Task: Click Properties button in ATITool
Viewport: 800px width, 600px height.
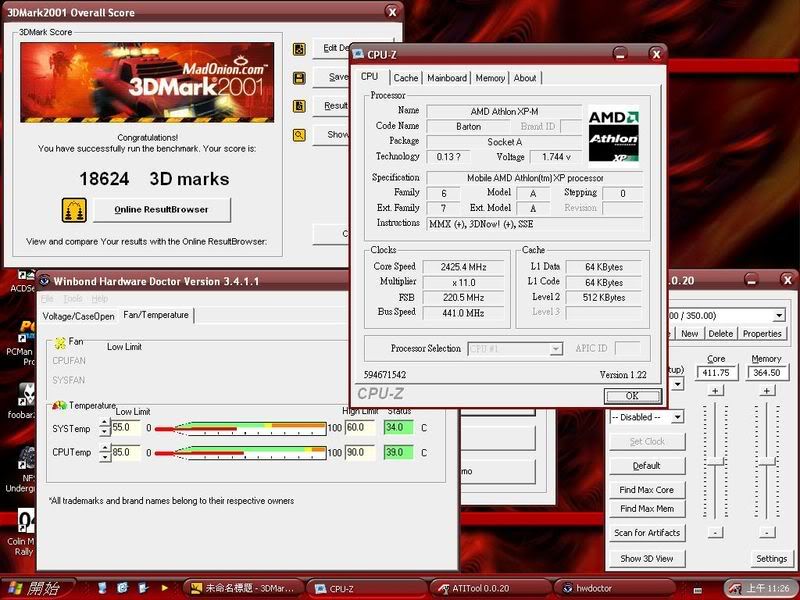Action: (x=762, y=334)
